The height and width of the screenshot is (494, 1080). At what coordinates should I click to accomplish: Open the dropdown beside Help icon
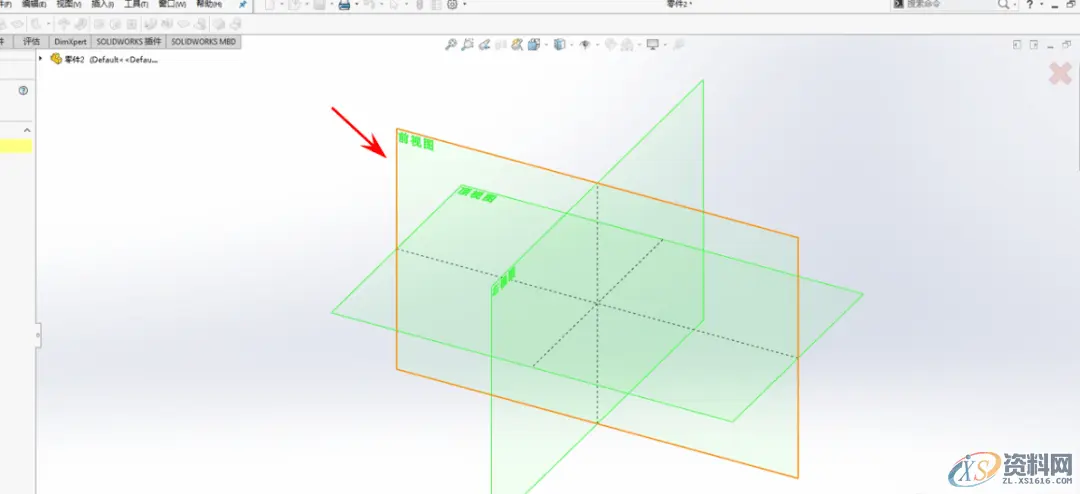[x=1041, y=4]
